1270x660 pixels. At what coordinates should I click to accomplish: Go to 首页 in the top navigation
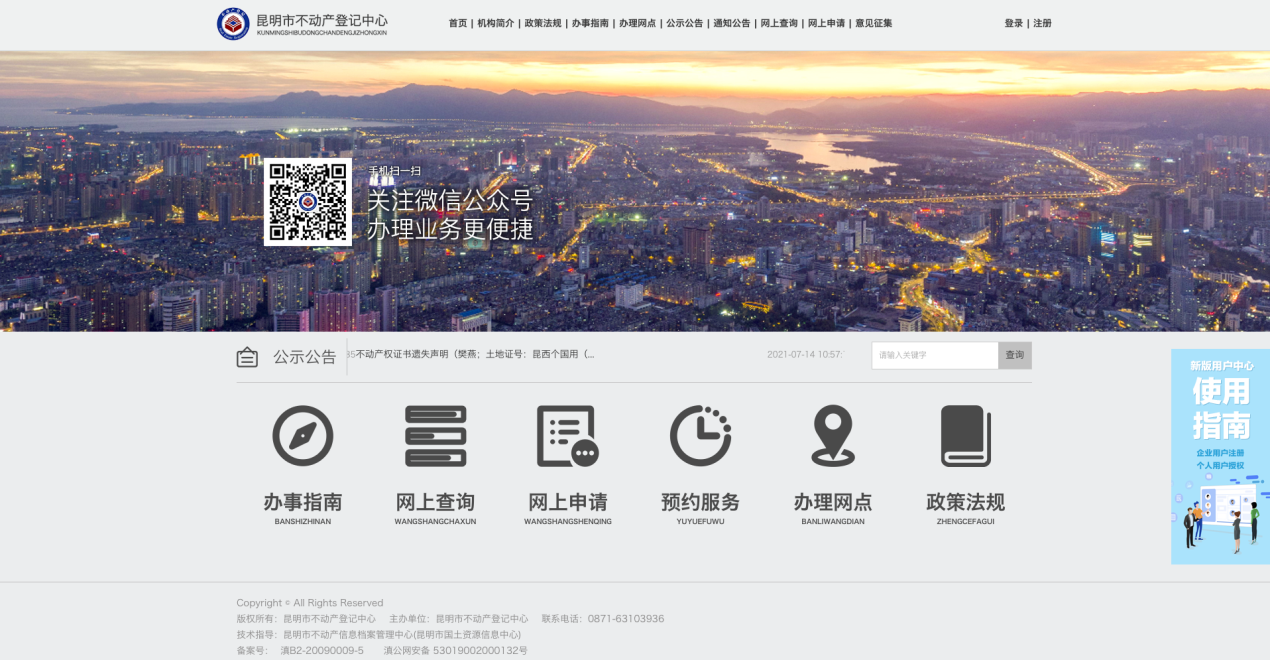457,23
